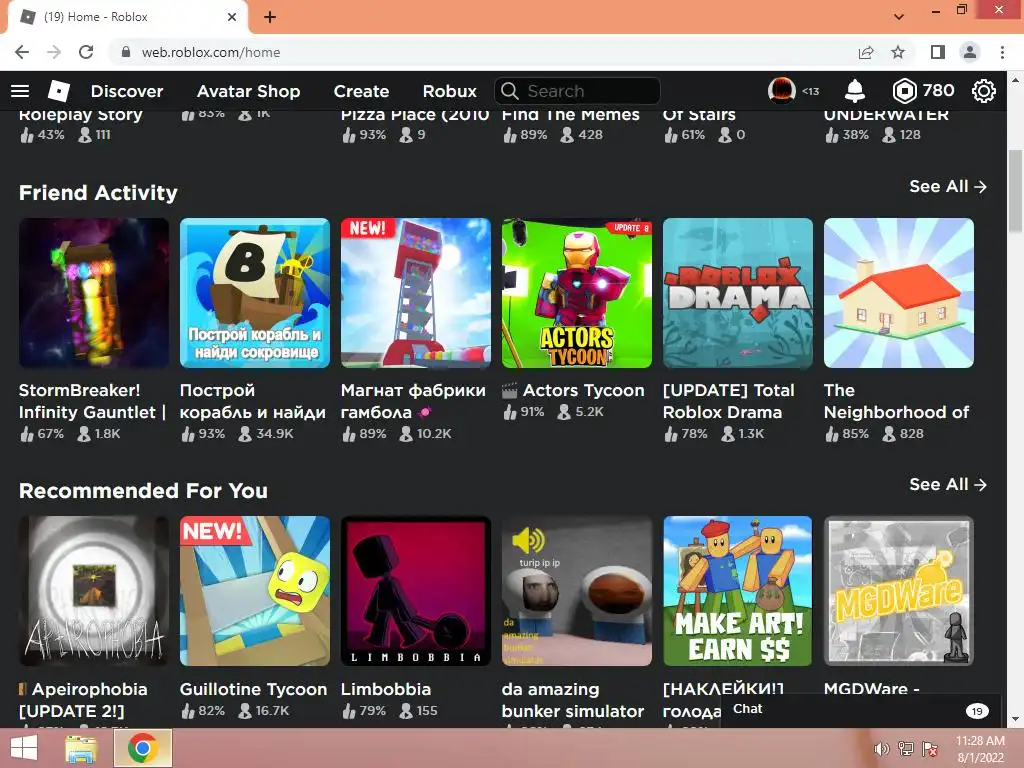The height and width of the screenshot is (768, 1024).
Task: Click the Recommended For You heading
Action: [x=144, y=490]
